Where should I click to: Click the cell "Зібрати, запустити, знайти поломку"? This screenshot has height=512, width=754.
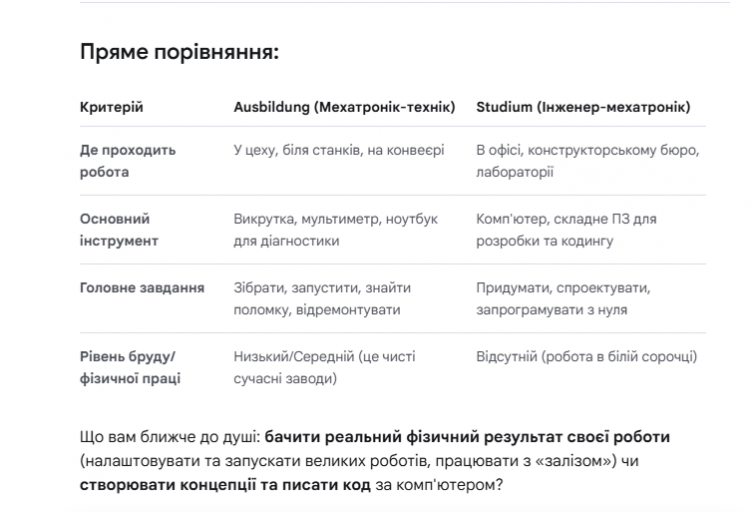(x=322, y=299)
